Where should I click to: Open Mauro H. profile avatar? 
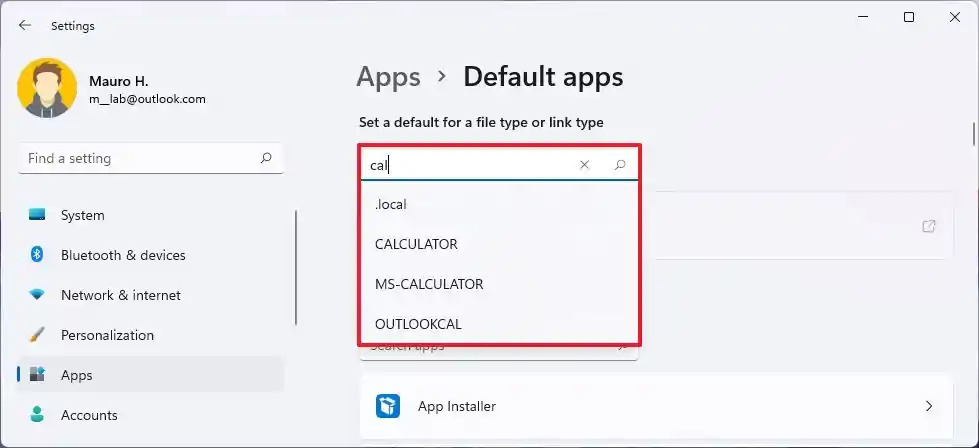point(47,88)
